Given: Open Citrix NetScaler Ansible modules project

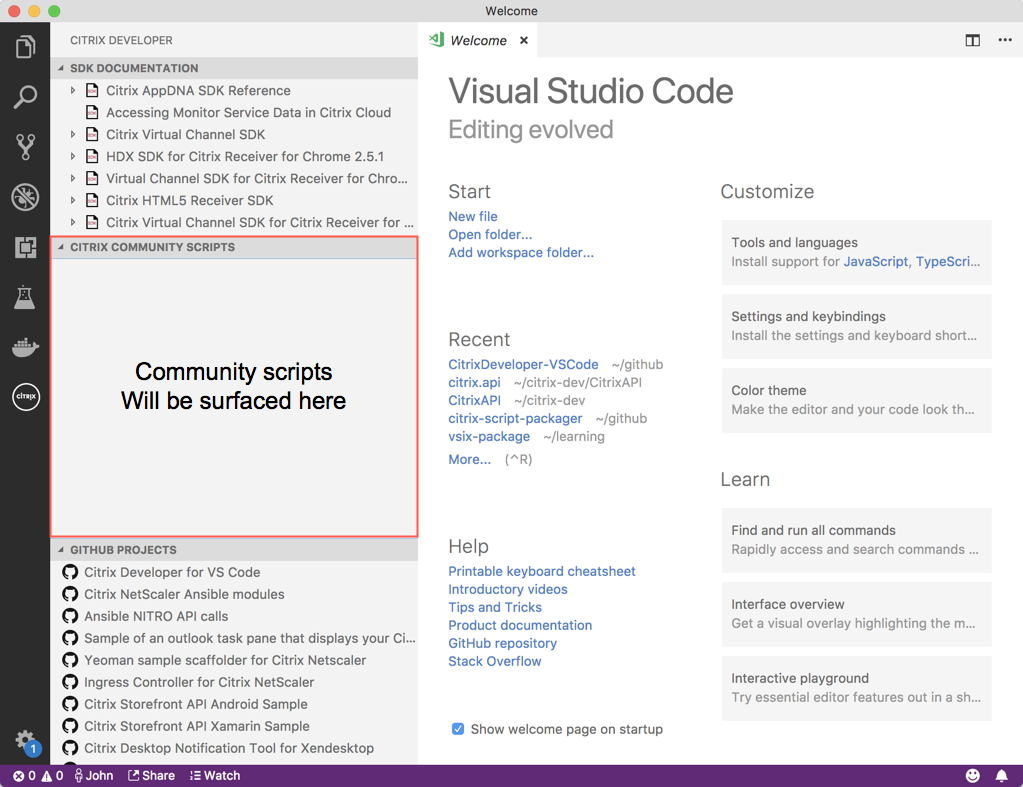Looking at the screenshot, I should (x=184, y=594).
